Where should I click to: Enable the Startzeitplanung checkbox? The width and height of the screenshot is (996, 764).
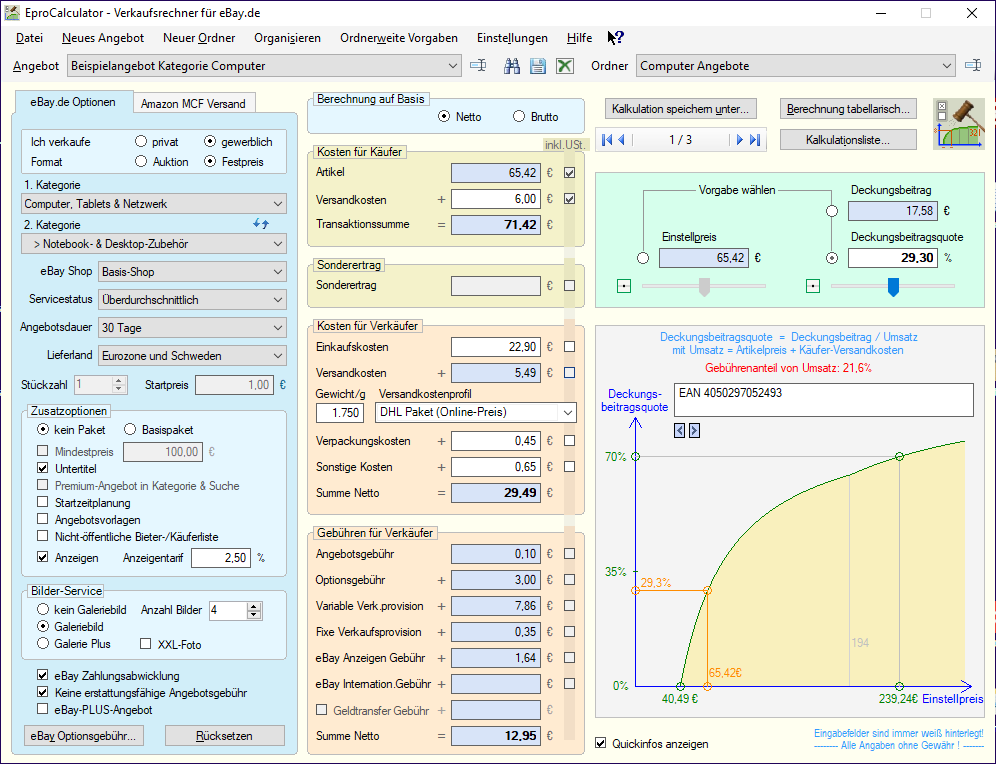pos(42,502)
